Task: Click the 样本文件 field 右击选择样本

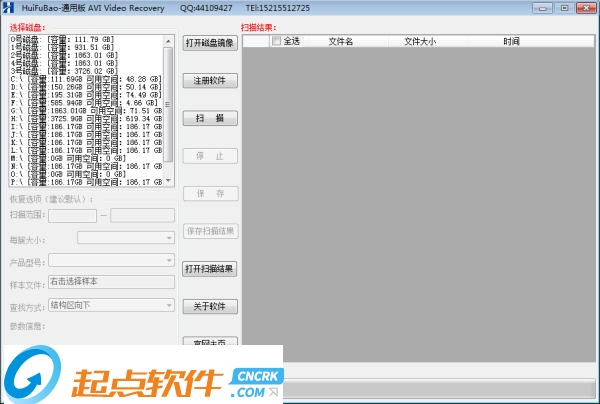Action: [111, 282]
